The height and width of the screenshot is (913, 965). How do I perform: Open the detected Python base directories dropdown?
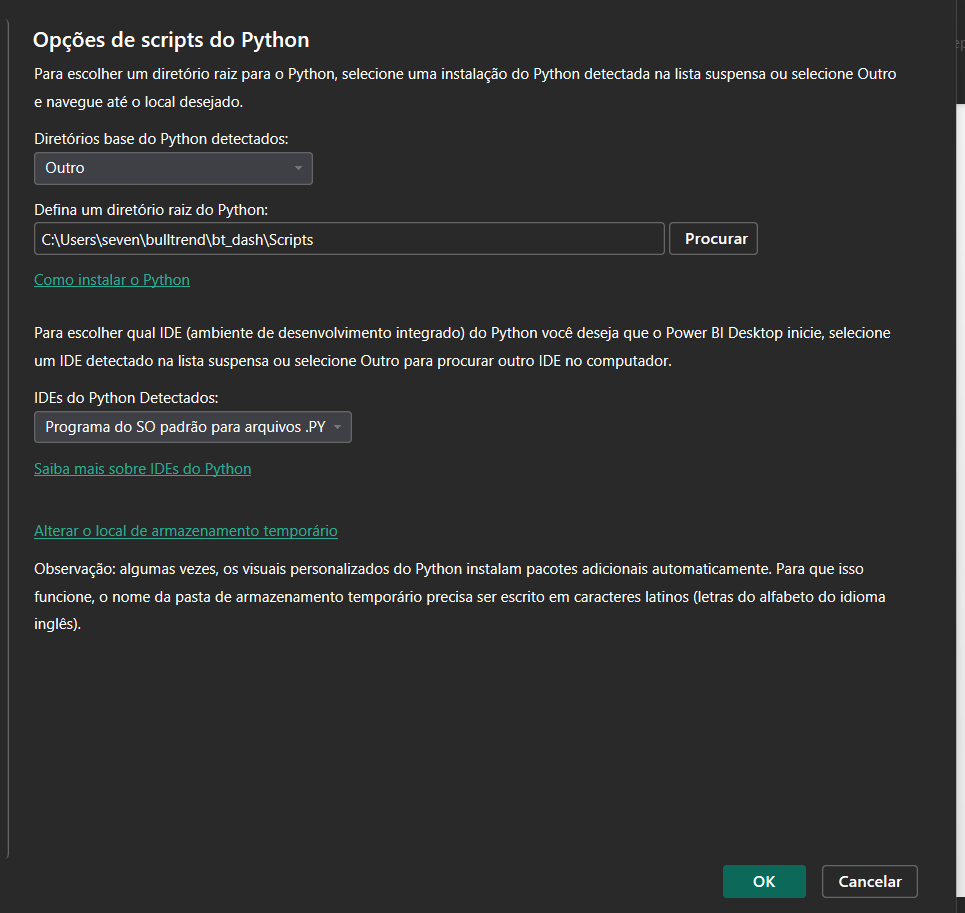tap(173, 169)
